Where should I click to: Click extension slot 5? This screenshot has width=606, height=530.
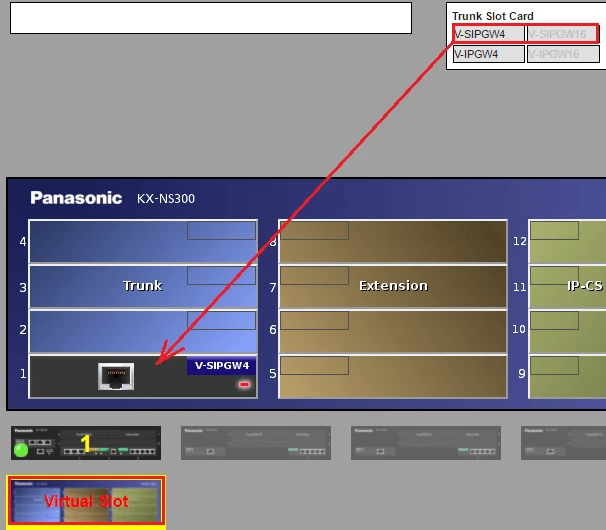[x=393, y=377]
